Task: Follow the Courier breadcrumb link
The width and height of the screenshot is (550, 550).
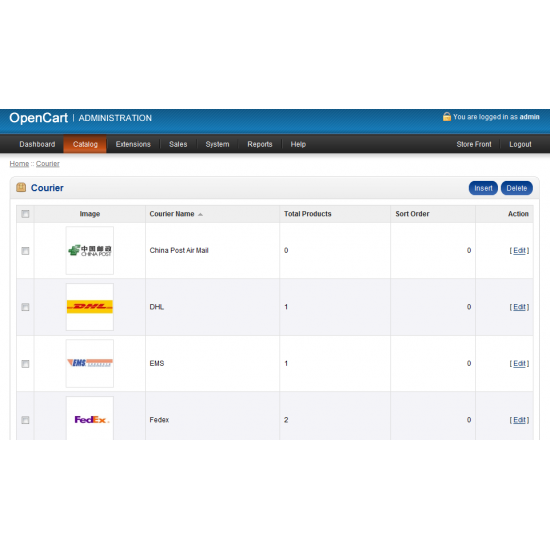Action: pos(48,163)
